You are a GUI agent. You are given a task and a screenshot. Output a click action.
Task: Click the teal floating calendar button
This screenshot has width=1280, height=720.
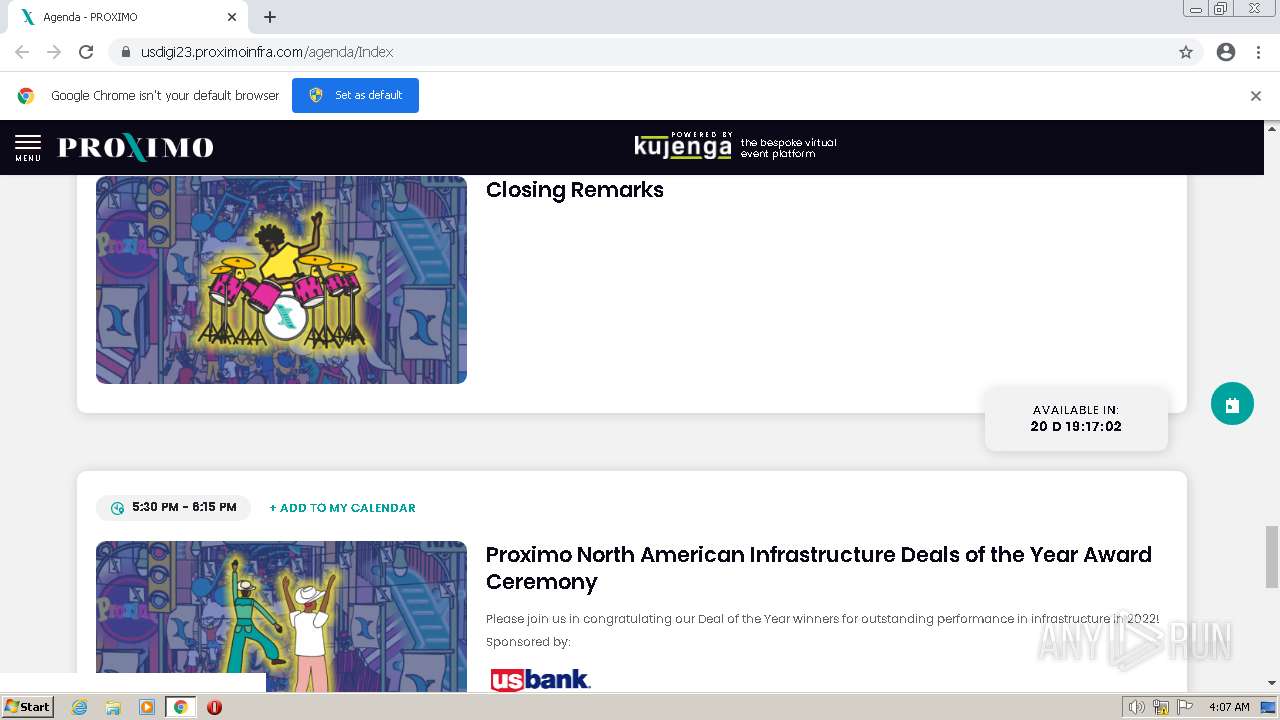[x=1232, y=404]
